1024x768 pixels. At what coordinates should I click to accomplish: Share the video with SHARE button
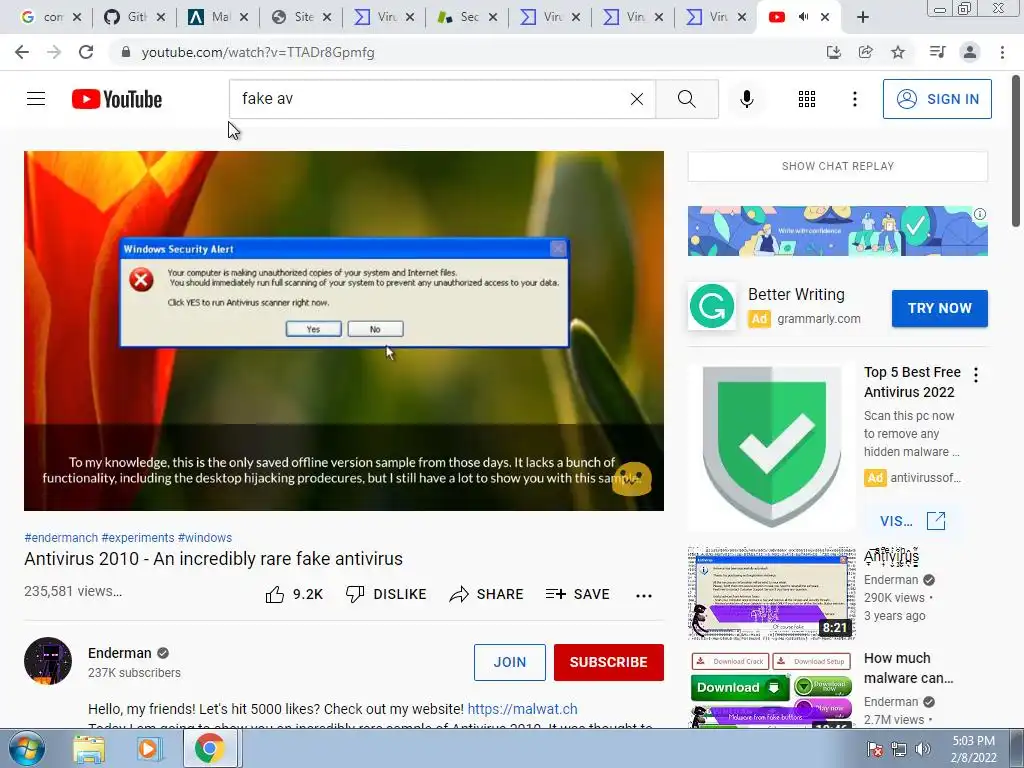487,594
